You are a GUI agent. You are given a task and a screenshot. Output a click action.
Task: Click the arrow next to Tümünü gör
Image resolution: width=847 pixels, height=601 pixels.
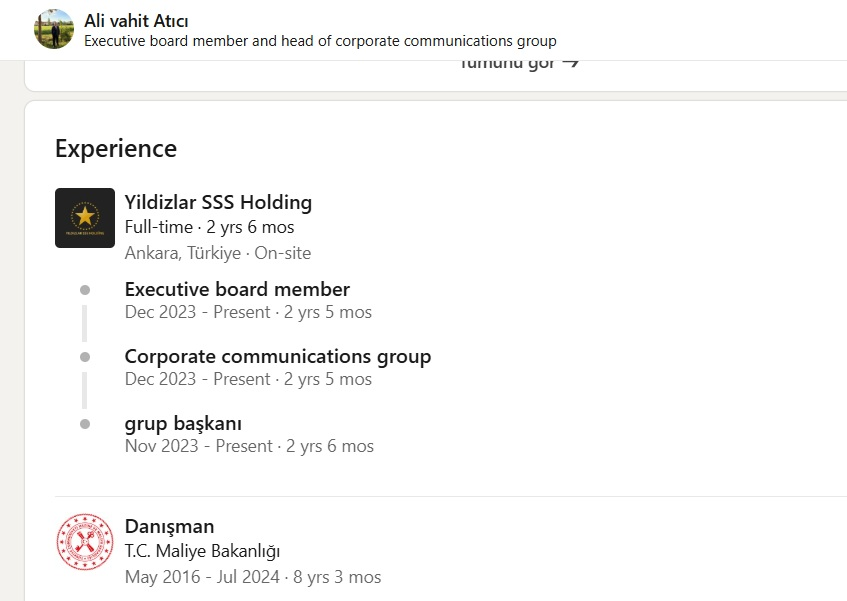click(x=570, y=63)
